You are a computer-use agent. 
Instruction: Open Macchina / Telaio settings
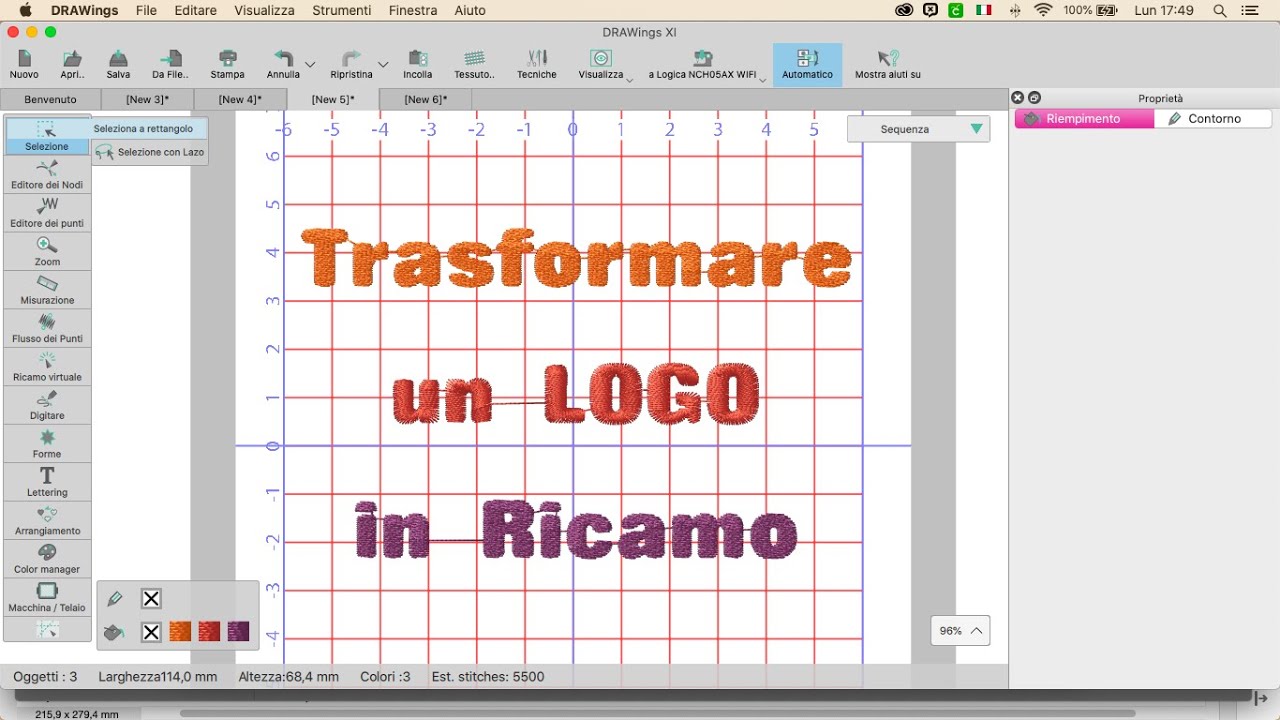pos(47,598)
